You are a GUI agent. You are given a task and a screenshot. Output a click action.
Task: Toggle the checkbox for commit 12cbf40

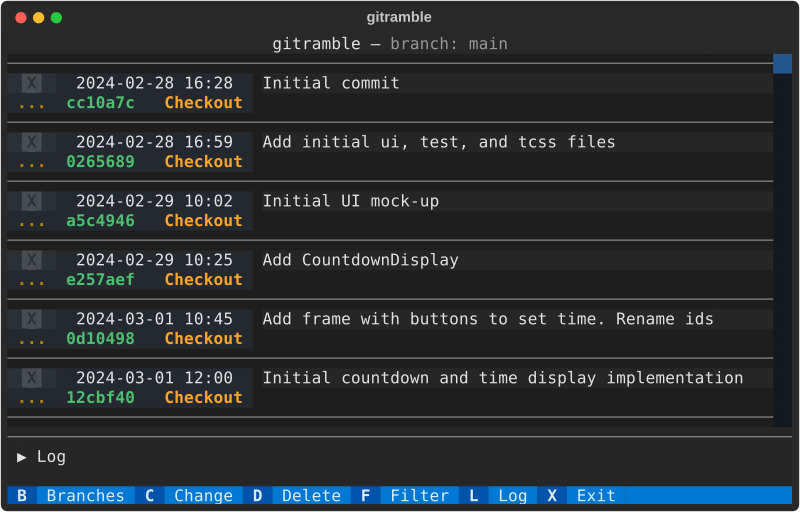32,378
